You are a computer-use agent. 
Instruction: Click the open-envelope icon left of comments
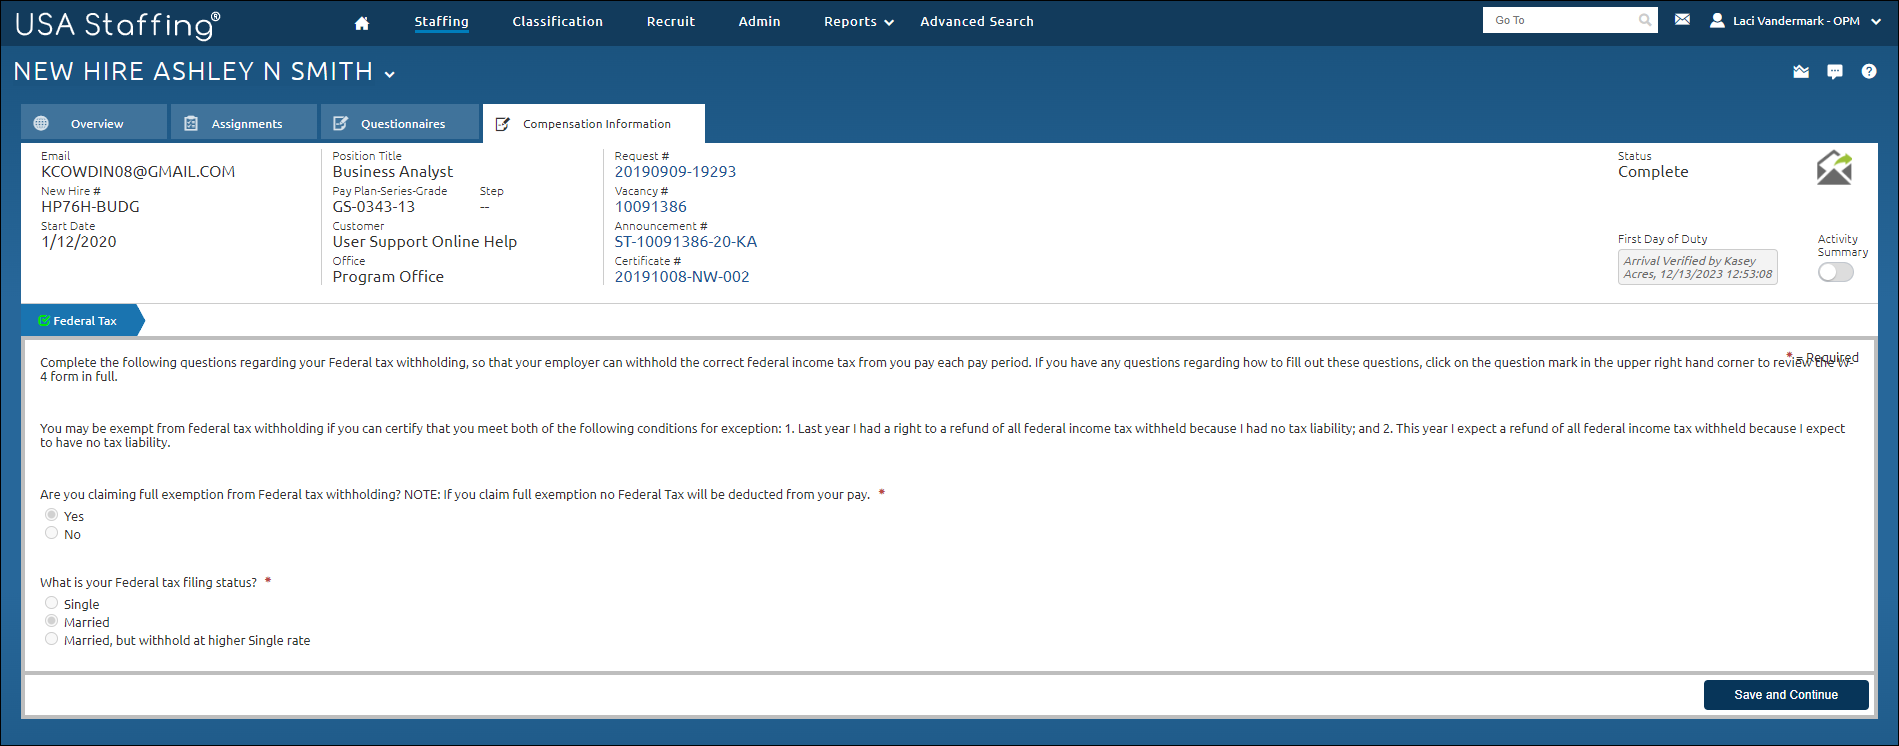(x=1801, y=72)
